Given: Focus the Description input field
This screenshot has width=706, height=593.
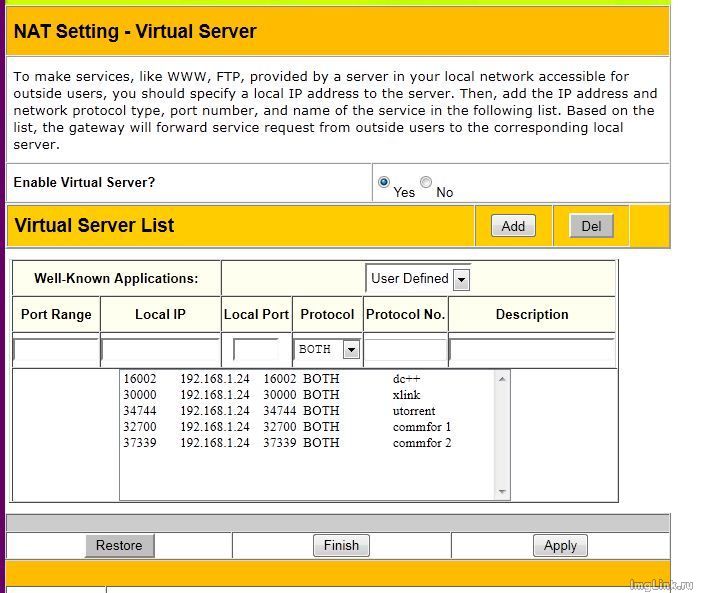Looking at the screenshot, I should (532, 349).
